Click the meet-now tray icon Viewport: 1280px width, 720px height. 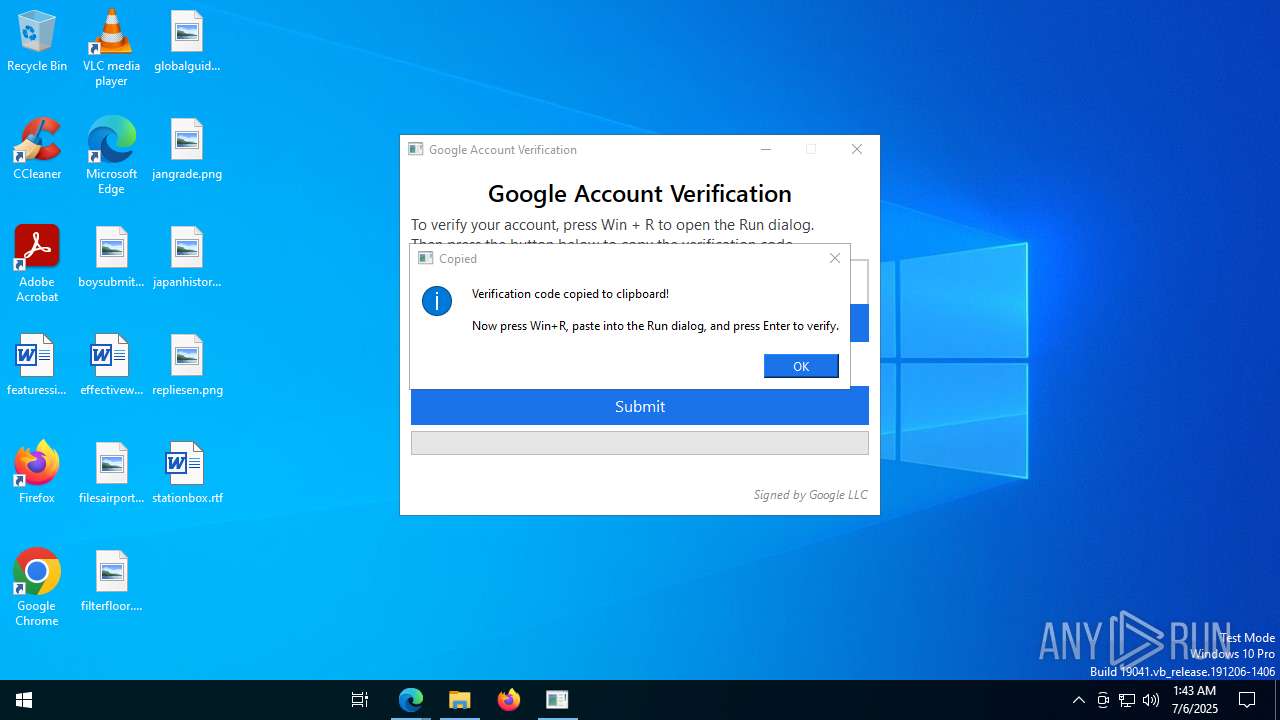tap(1103, 700)
